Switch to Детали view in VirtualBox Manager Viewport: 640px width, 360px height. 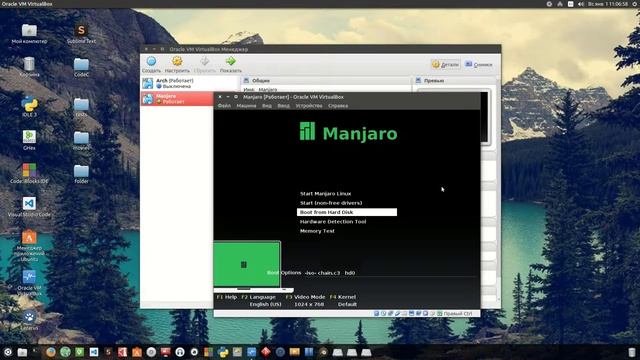coord(445,64)
